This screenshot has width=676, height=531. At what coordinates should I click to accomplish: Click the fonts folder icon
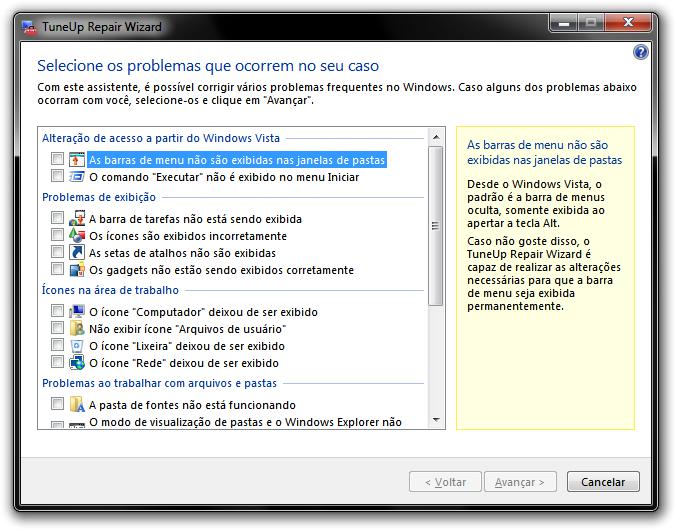click(77, 404)
